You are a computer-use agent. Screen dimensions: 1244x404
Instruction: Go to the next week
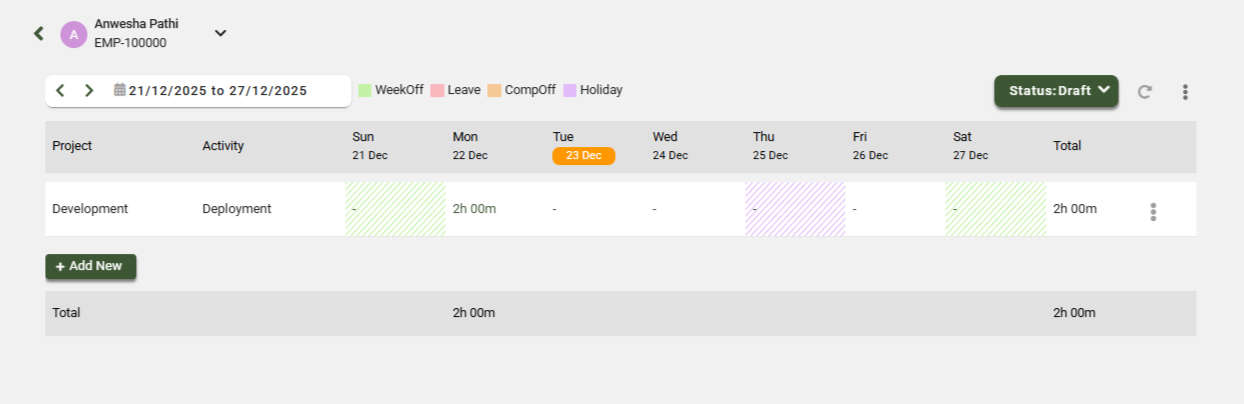pyautogui.click(x=89, y=91)
